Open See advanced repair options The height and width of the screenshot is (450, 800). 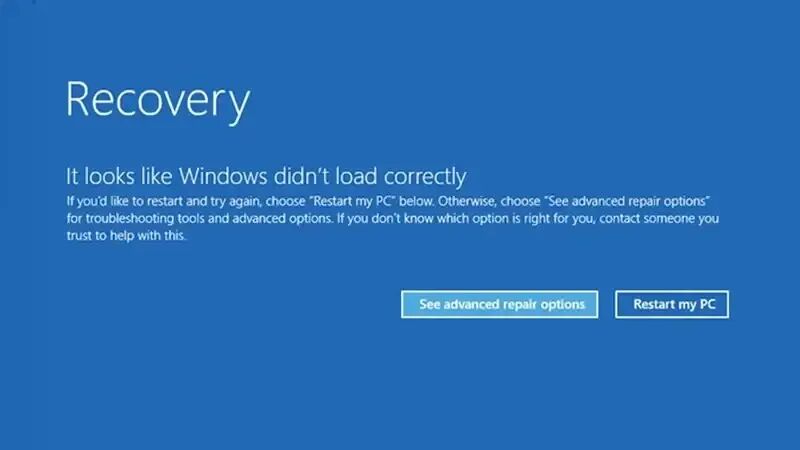pos(499,305)
